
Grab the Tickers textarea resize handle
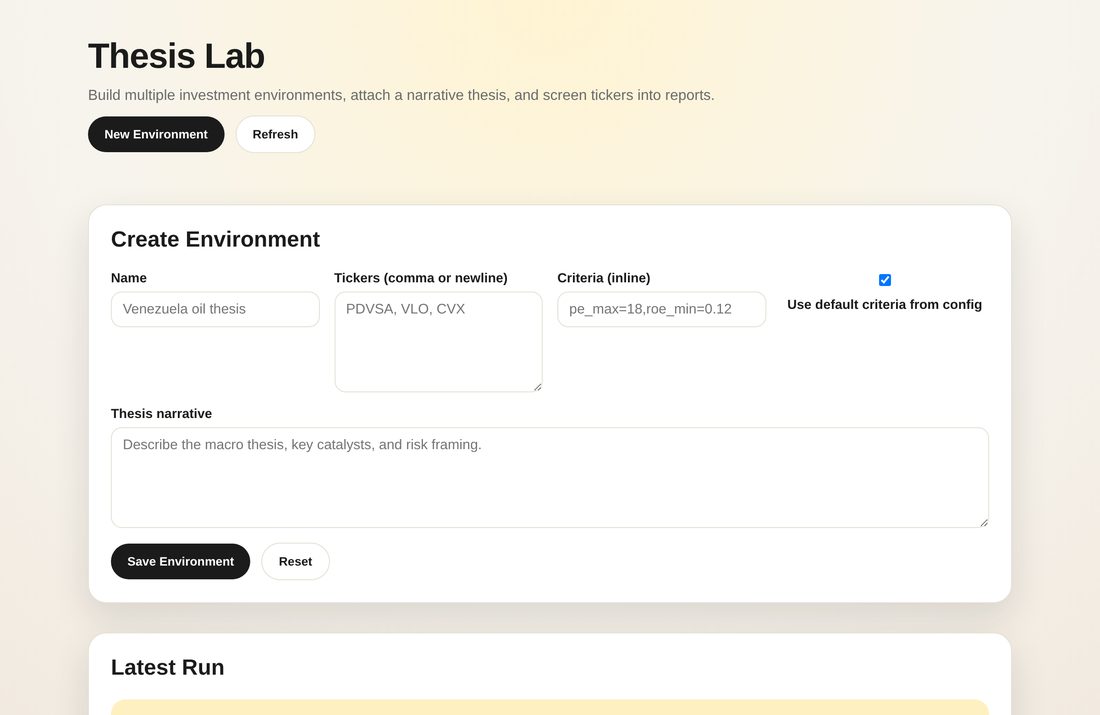[537, 387]
